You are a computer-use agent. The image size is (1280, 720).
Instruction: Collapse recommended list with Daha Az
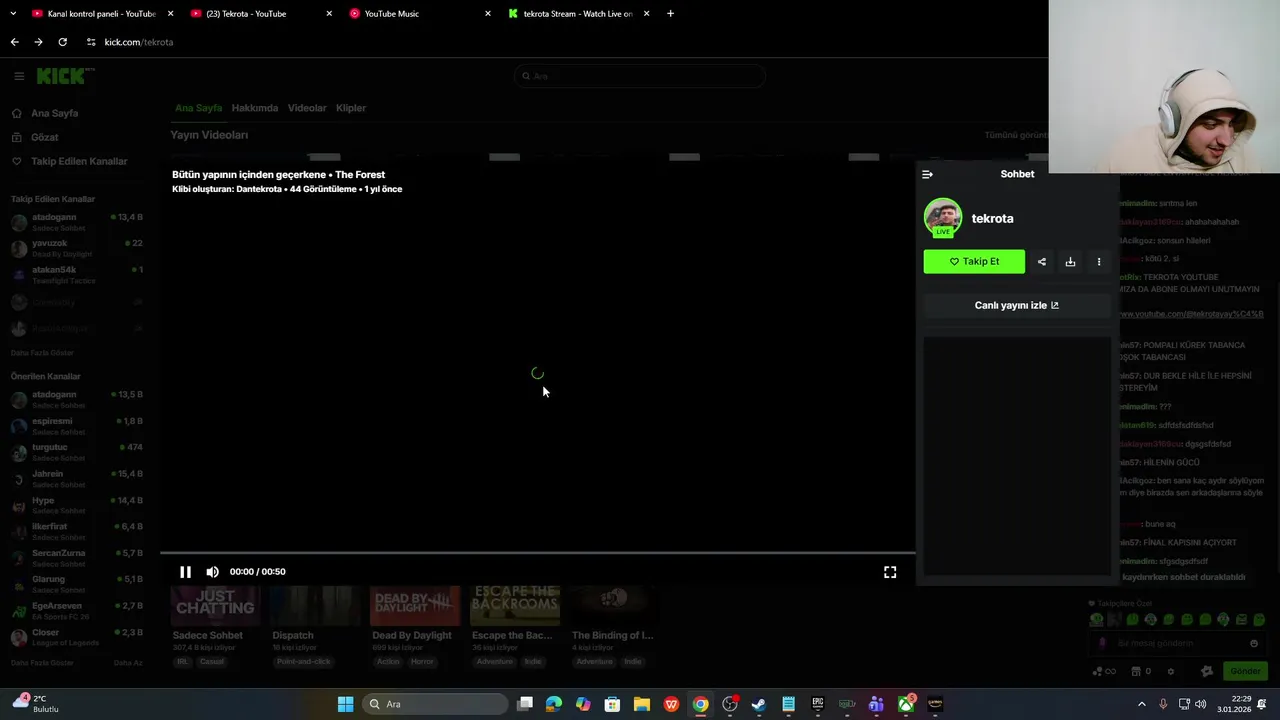[x=128, y=663]
